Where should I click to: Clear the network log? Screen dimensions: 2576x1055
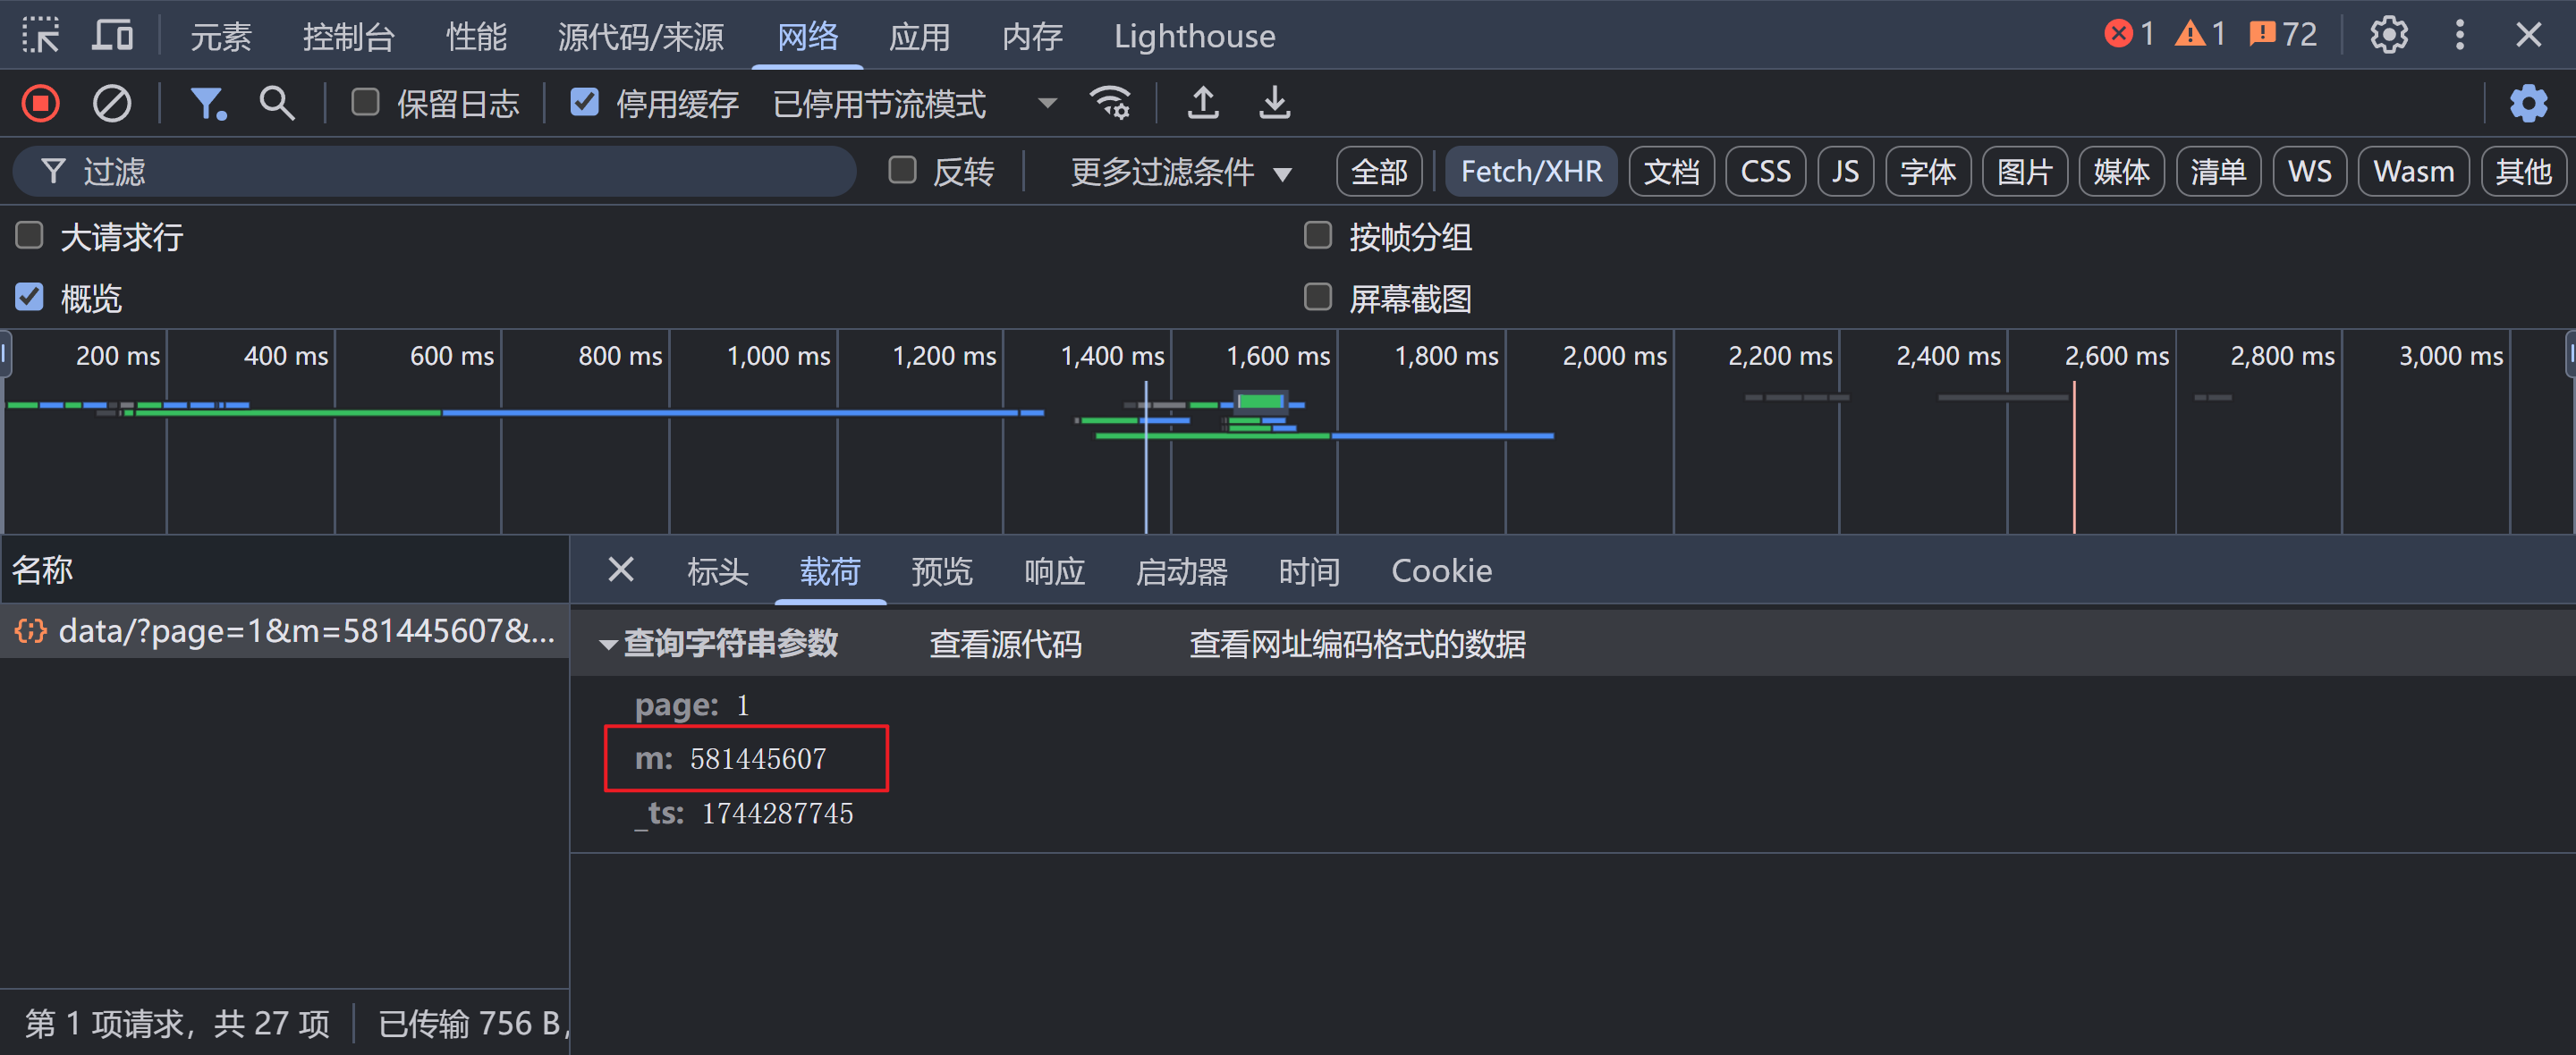[x=111, y=103]
